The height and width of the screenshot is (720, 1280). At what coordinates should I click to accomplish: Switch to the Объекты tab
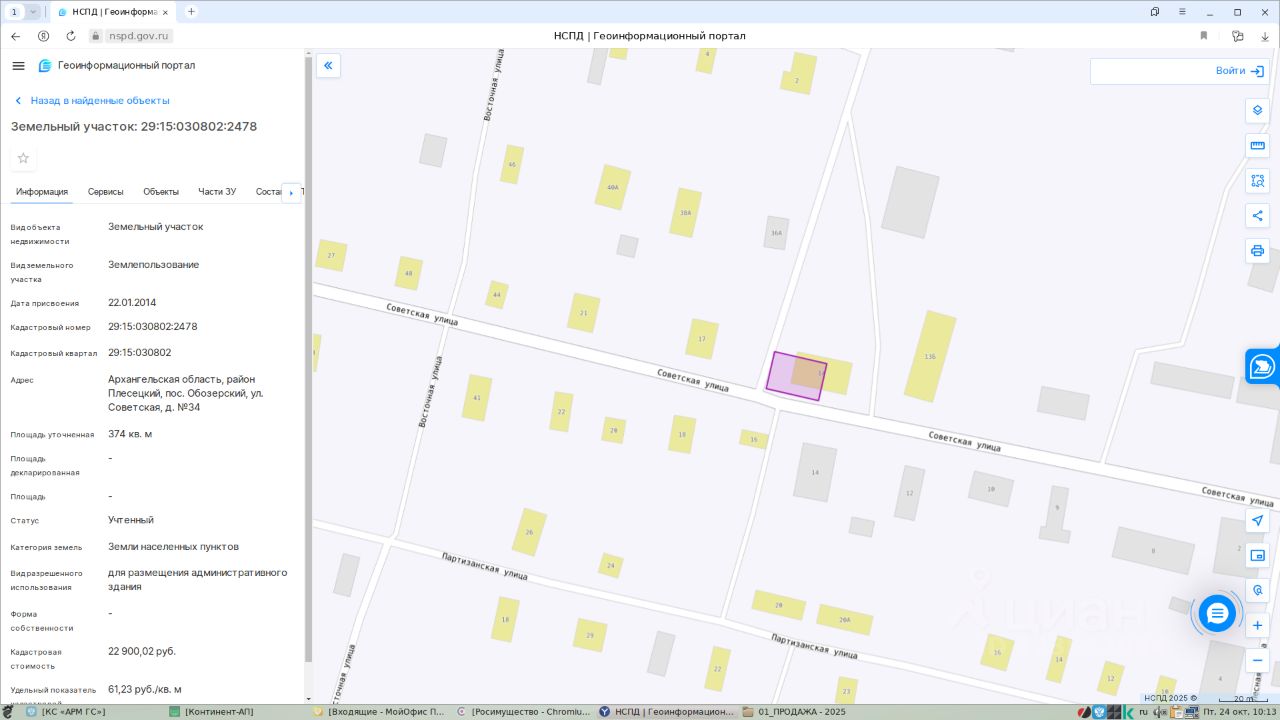(161, 192)
